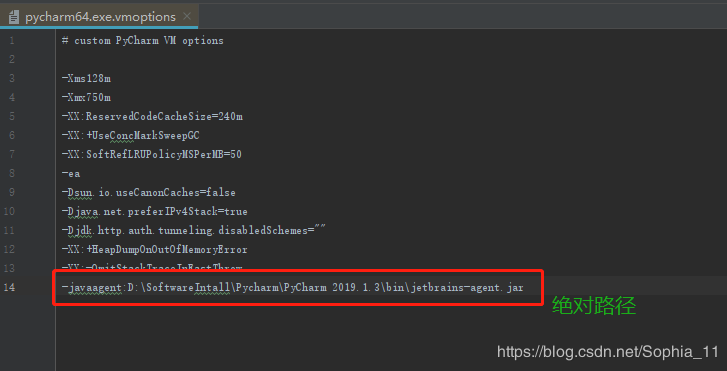Click the +HeapDumpOnOutOfMemoryError line
The height and width of the screenshot is (371, 727).
point(154,250)
